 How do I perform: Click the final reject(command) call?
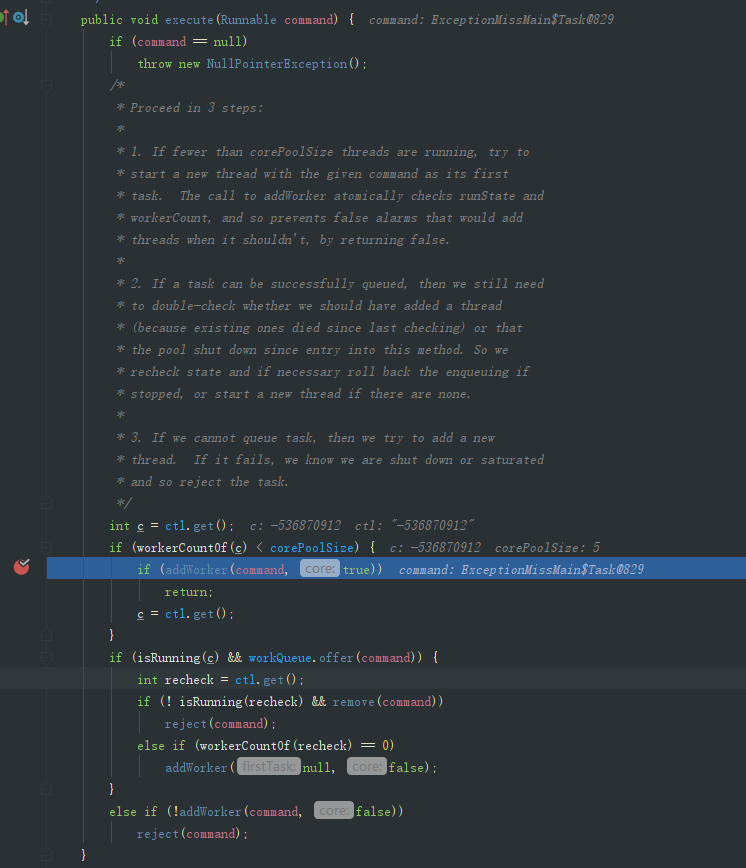point(189,834)
